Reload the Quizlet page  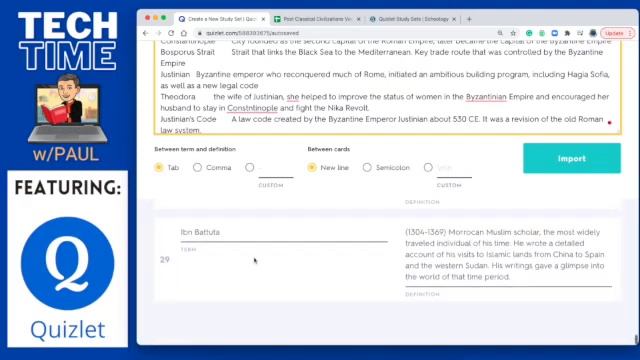coord(171,33)
